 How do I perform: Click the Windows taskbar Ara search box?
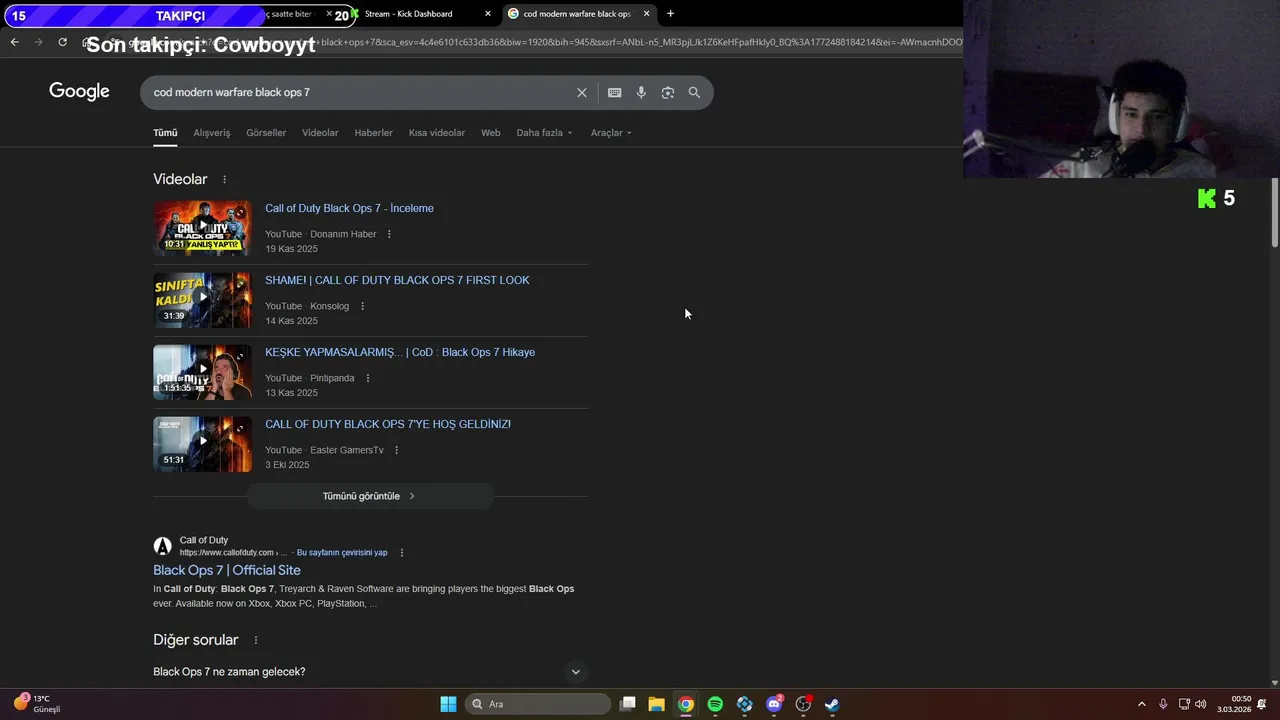539,704
